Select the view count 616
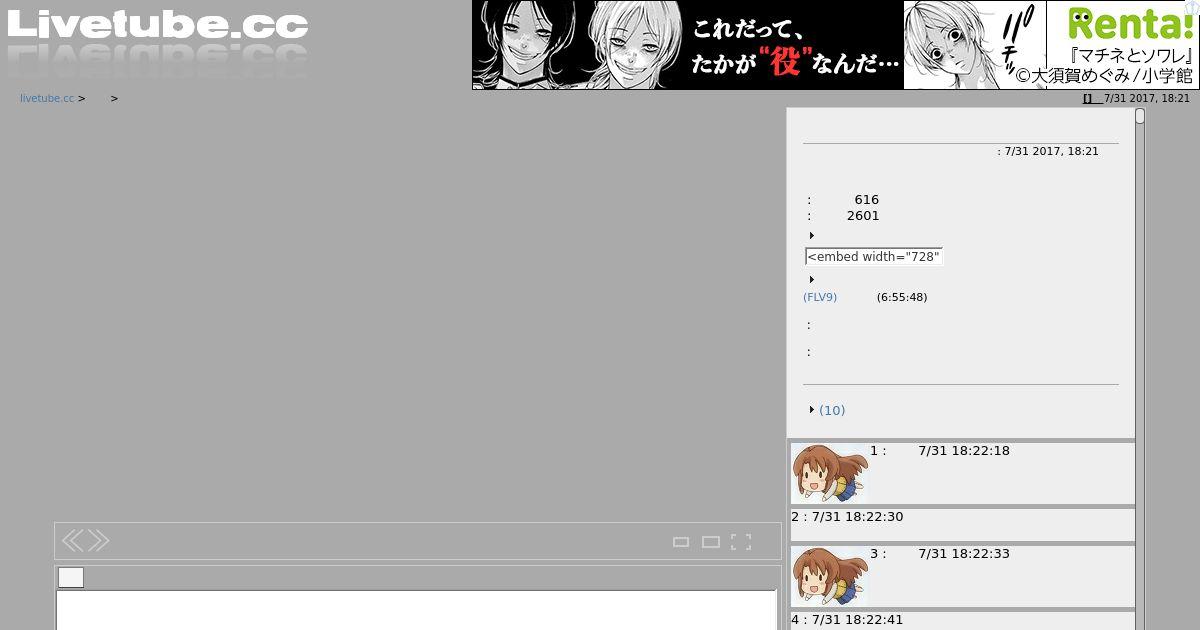The width and height of the screenshot is (1200, 630). pyautogui.click(x=867, y=200)
